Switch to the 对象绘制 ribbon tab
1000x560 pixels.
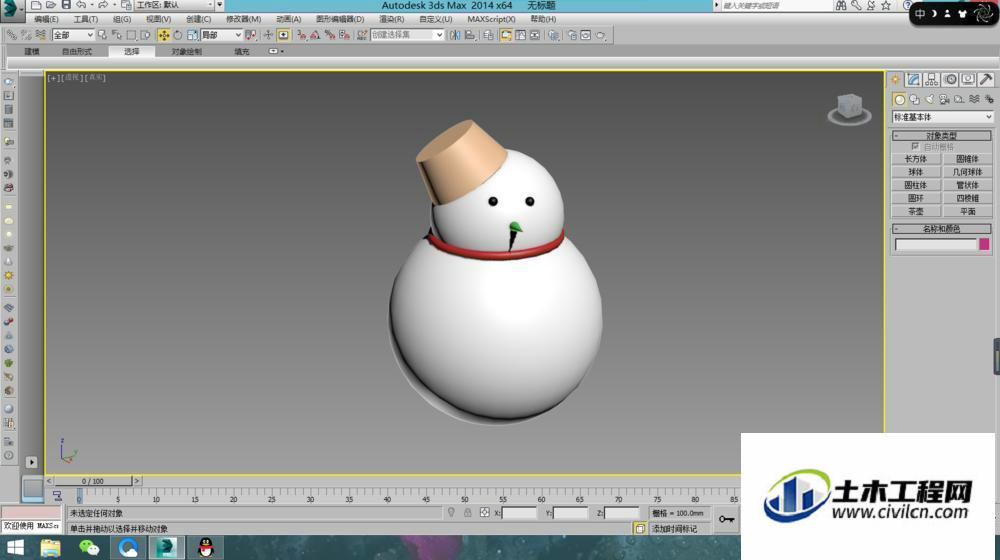pos(186,52)
